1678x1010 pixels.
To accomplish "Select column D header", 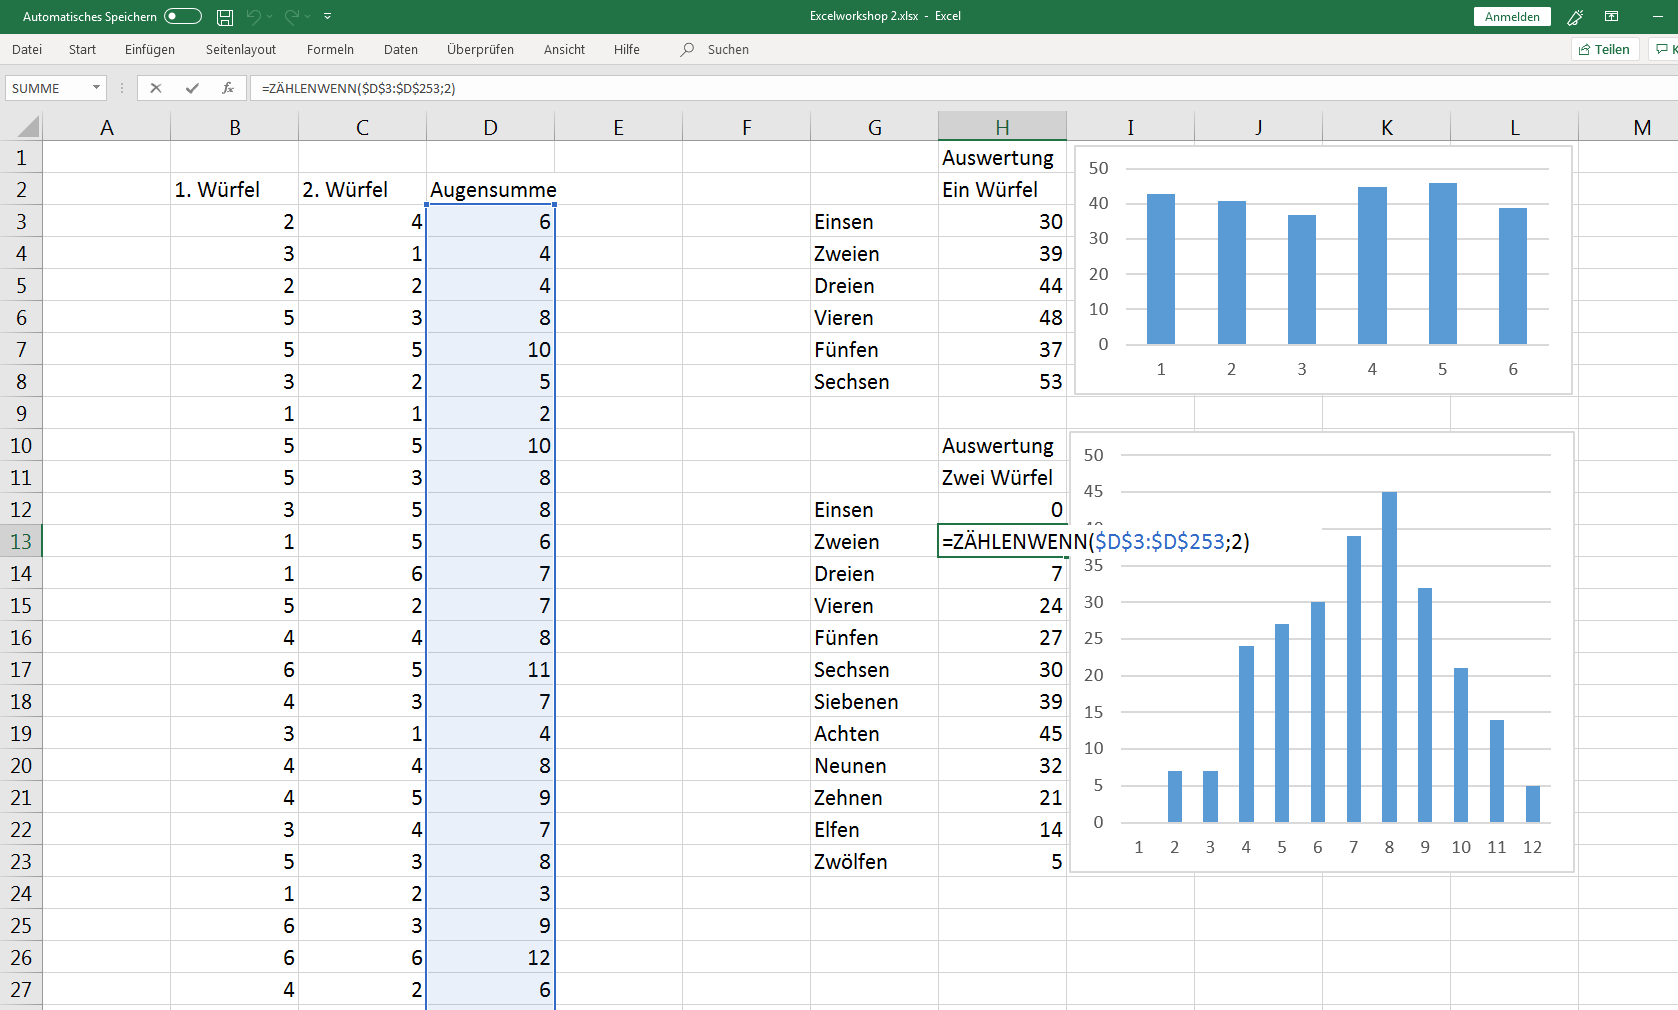I will (x=490, y=127).
